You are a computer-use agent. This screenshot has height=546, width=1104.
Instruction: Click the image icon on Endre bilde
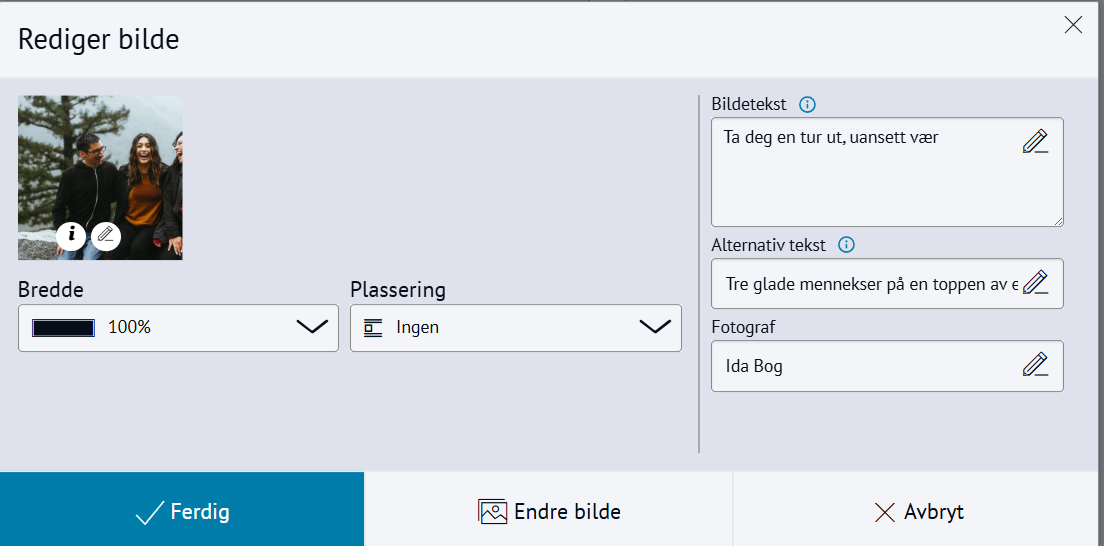pos(493,512)
